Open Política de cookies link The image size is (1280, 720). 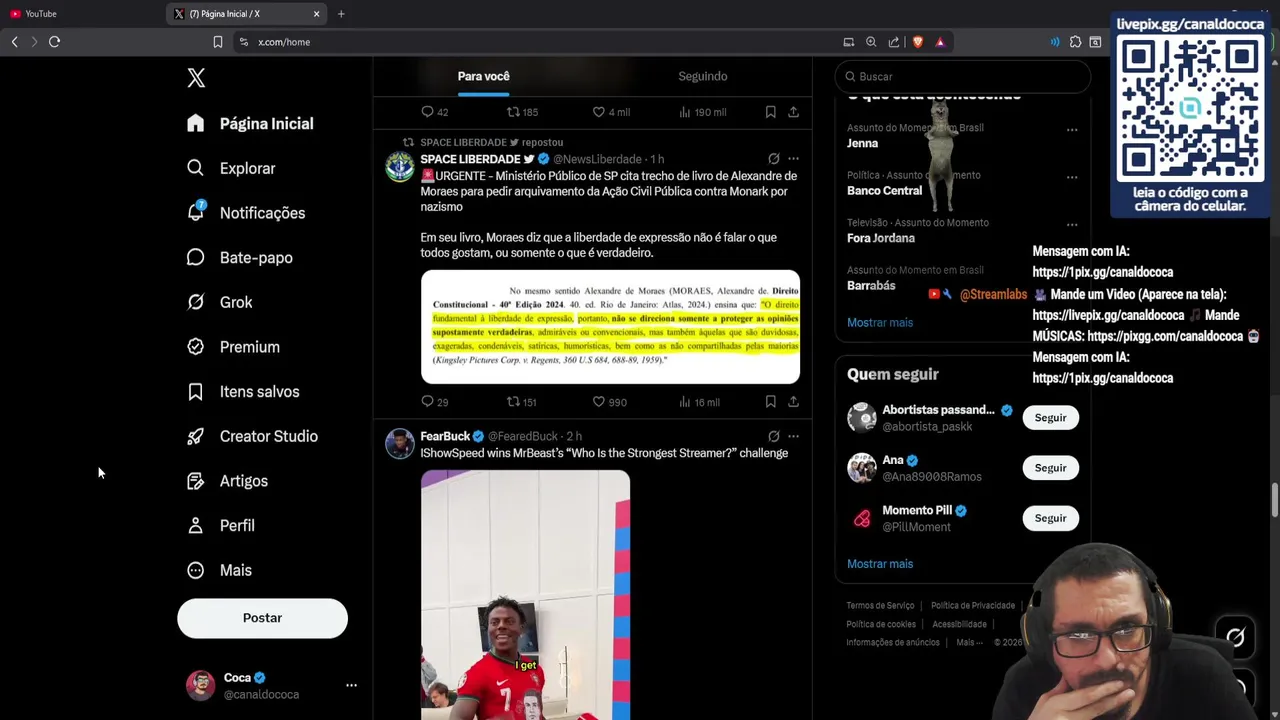881,624
